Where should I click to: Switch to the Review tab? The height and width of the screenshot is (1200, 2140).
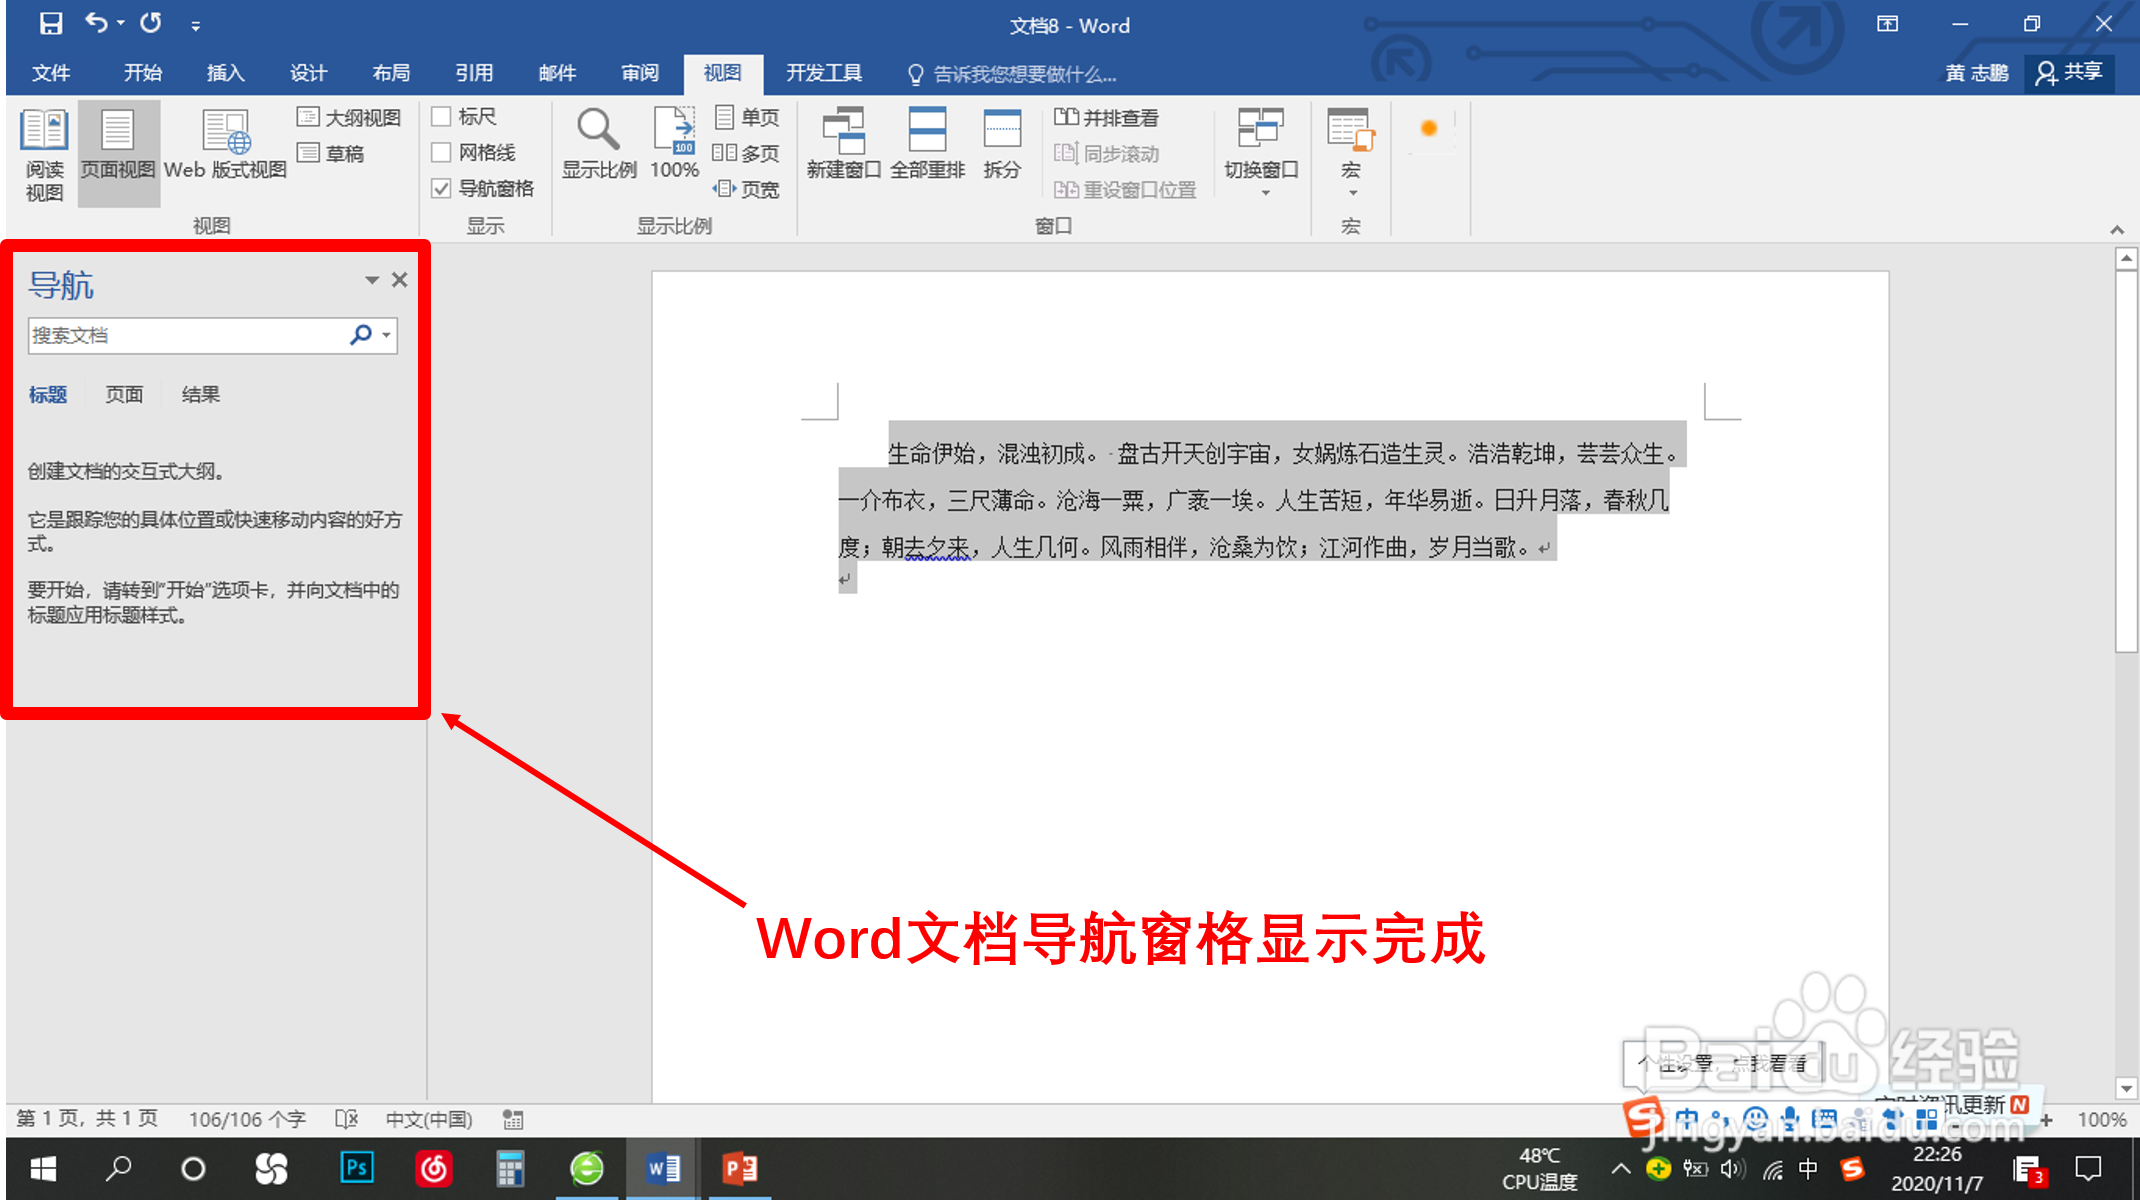click(640, 73)
